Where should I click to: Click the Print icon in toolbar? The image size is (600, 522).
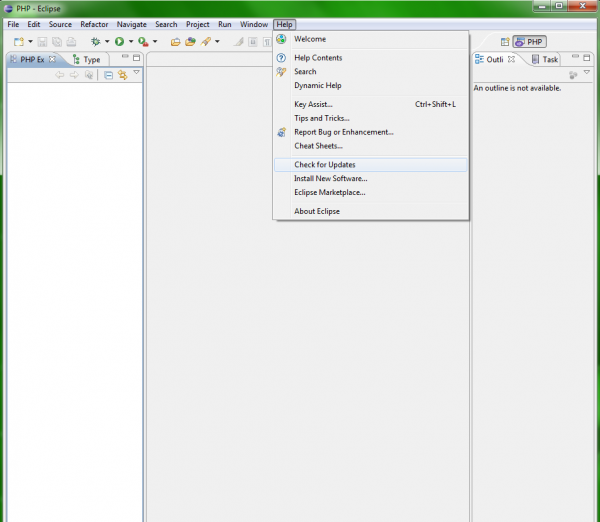point(71,41)
